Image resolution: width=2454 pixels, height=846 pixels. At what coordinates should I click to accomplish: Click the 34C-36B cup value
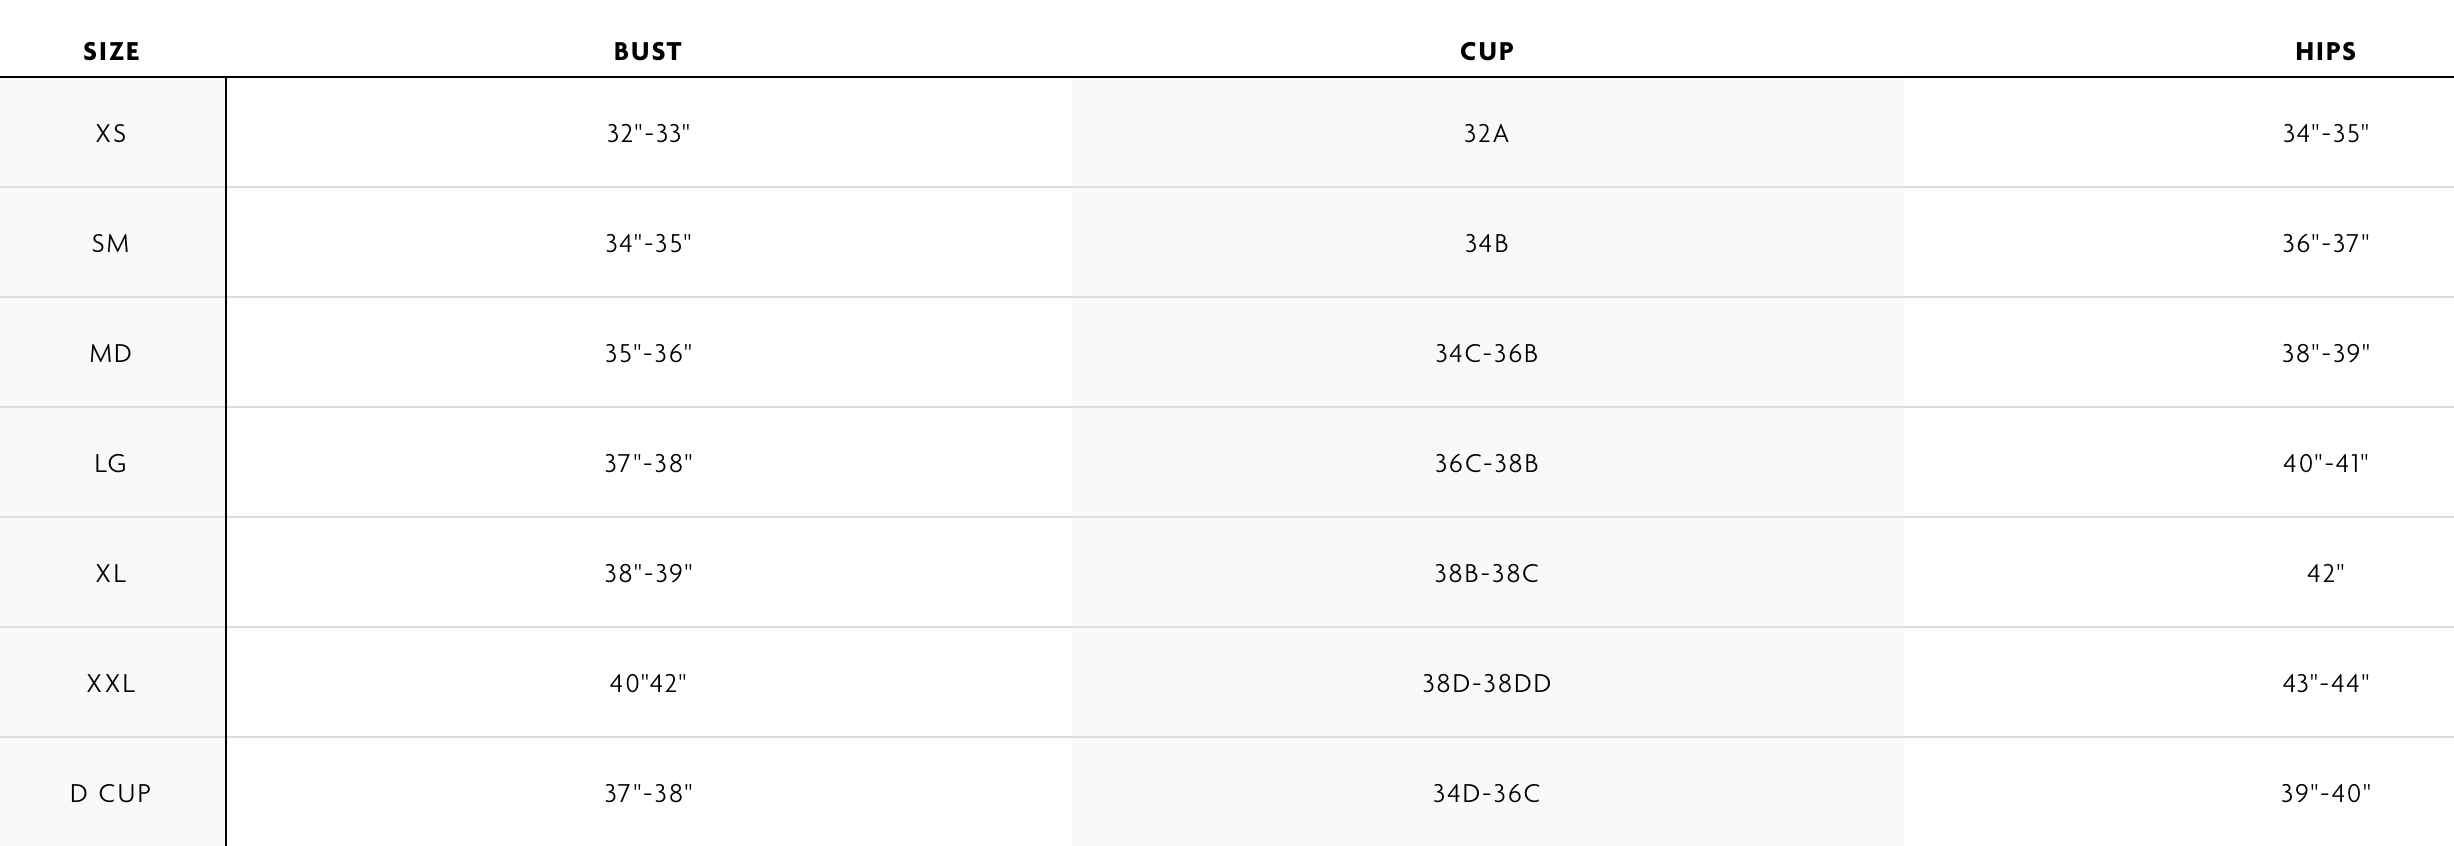click(x=1487, y=354)
